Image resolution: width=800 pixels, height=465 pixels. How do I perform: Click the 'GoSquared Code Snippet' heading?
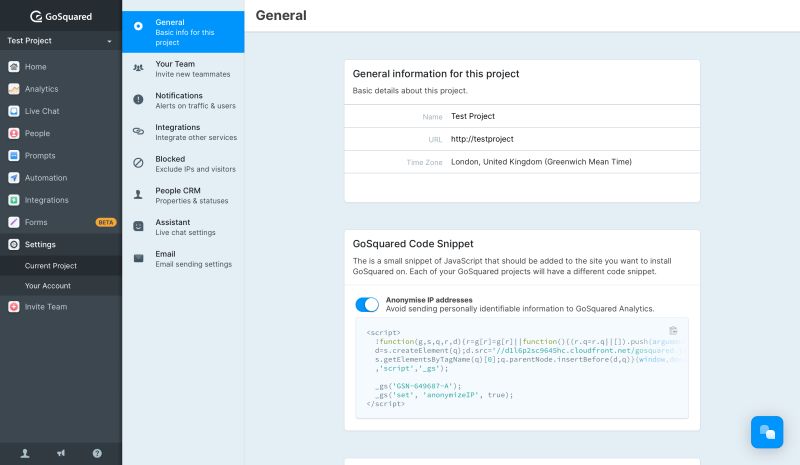point(413,243)
